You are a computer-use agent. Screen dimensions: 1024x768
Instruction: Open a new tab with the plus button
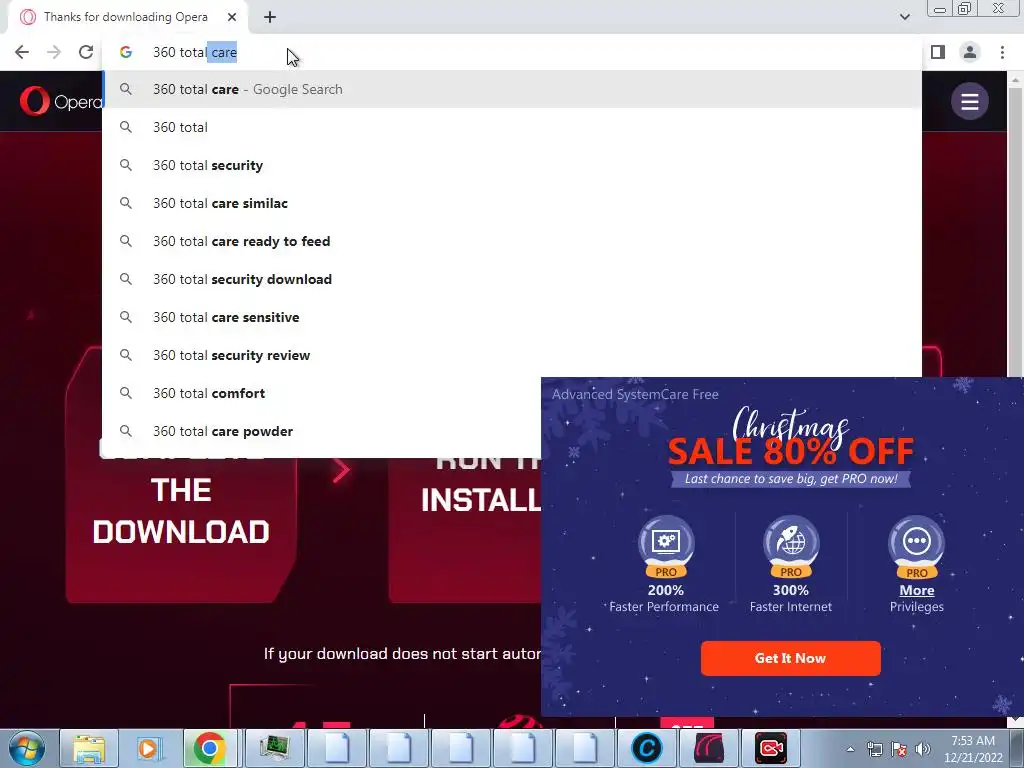[270, 18]
